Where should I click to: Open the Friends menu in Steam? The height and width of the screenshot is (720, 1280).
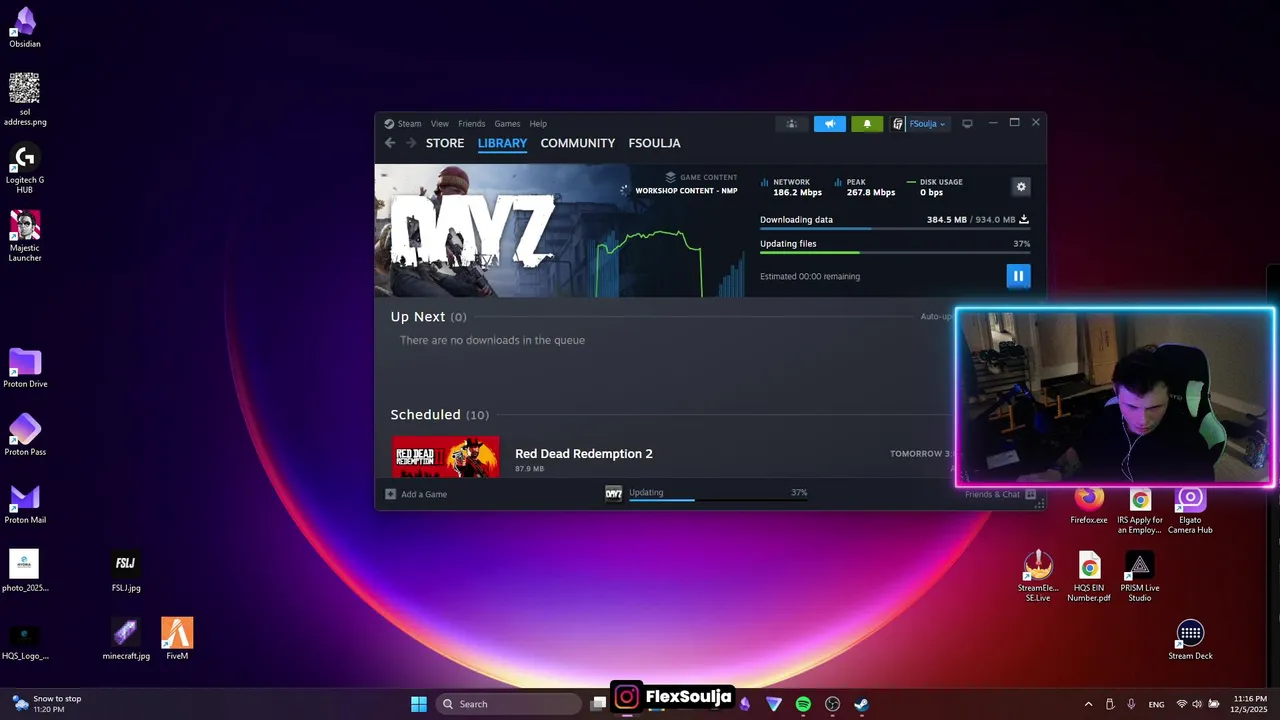pyautogui.click(x=471, y=124)
